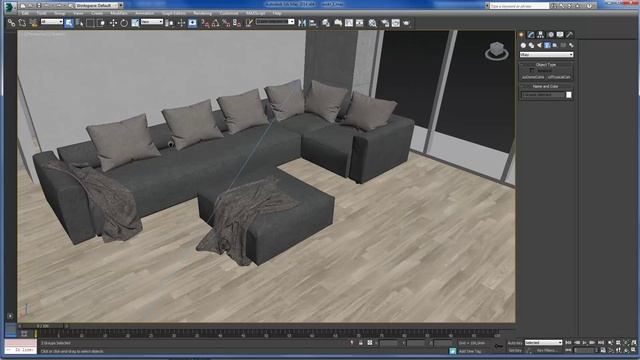
Task: Open the Selected key filter dropdown
Action: (x=543, y=342)
